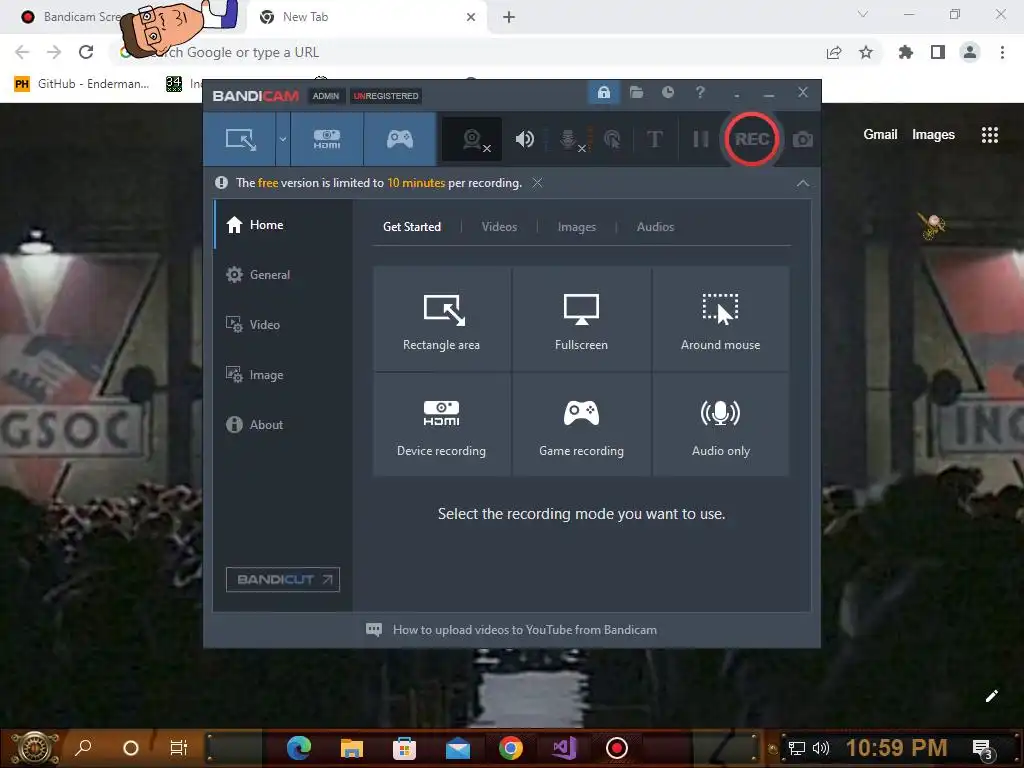
Task: Switch to the Images tab
Action: tap(577, 227)
